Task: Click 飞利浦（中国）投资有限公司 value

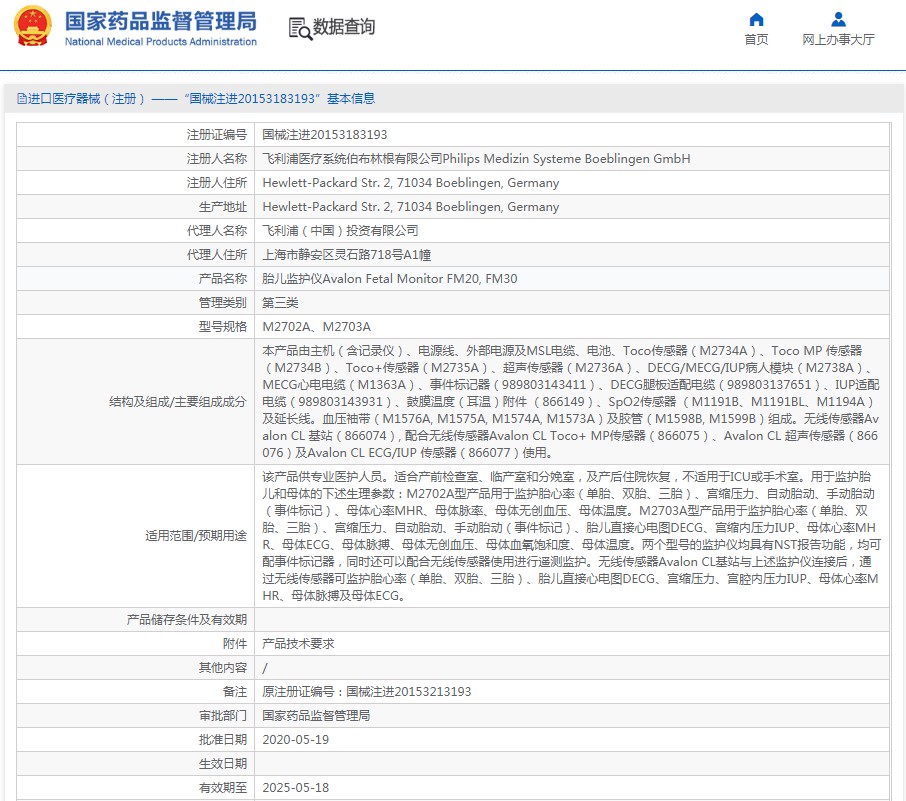Action: 340,231
